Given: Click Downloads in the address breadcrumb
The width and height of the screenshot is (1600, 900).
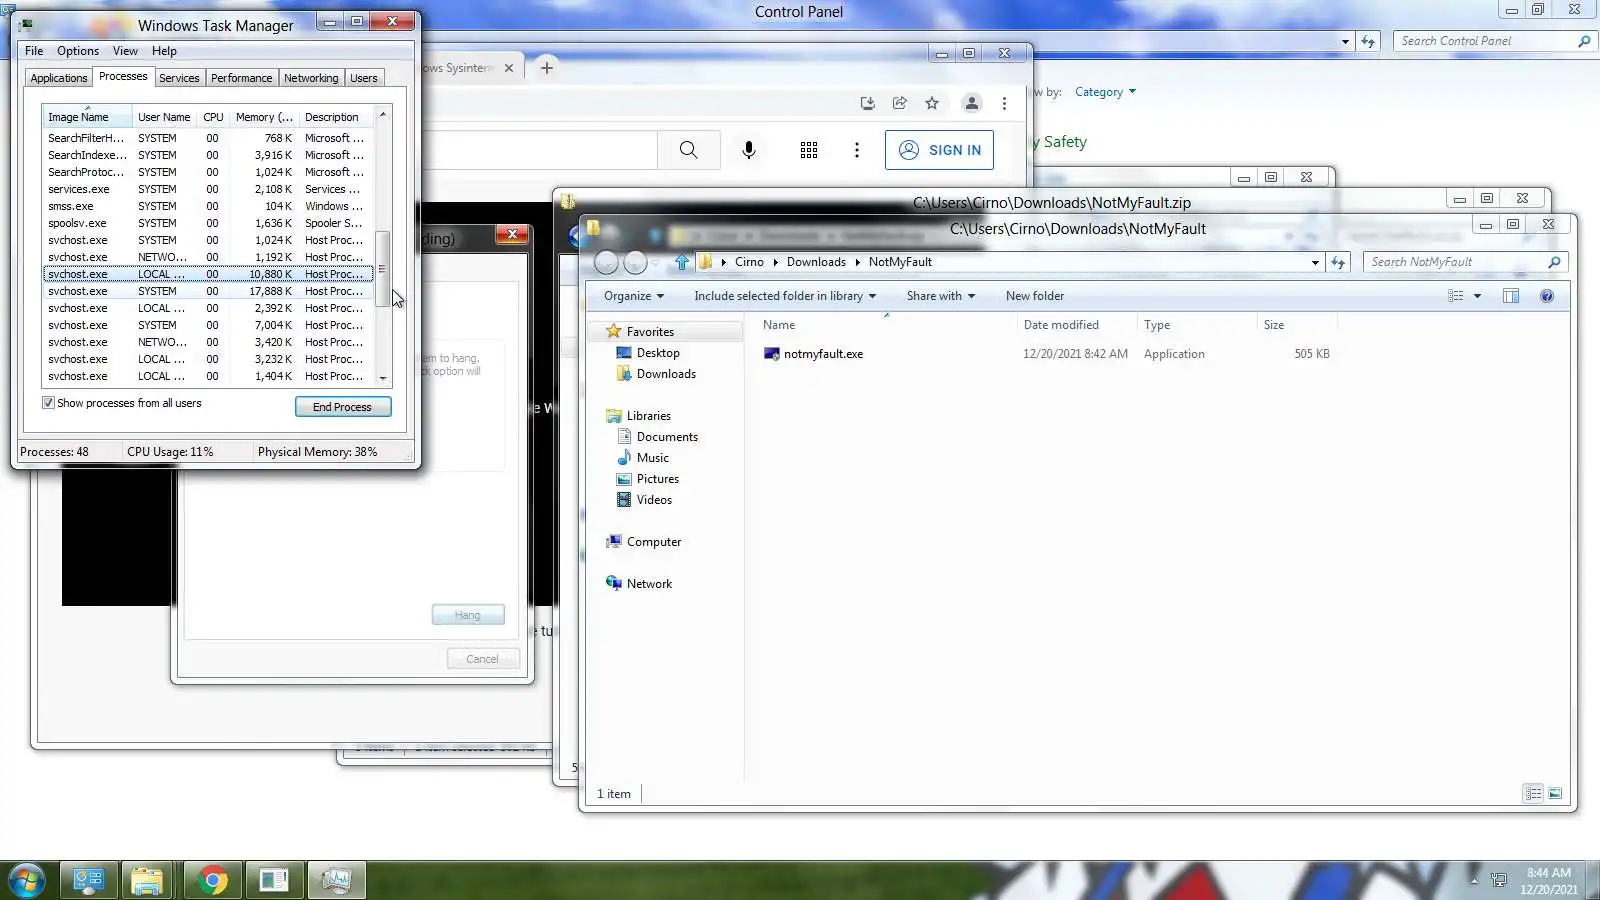Looking at the screenshot, I should (816, 262).
